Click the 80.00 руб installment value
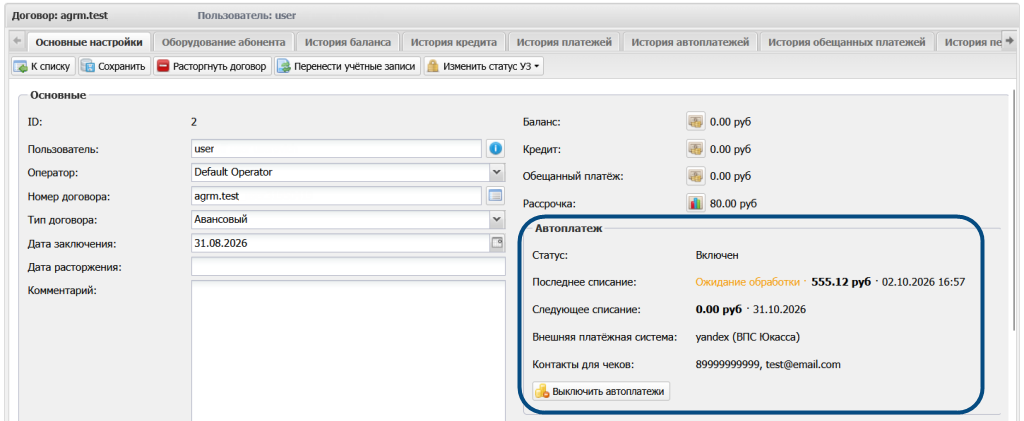 click(733, 204)
